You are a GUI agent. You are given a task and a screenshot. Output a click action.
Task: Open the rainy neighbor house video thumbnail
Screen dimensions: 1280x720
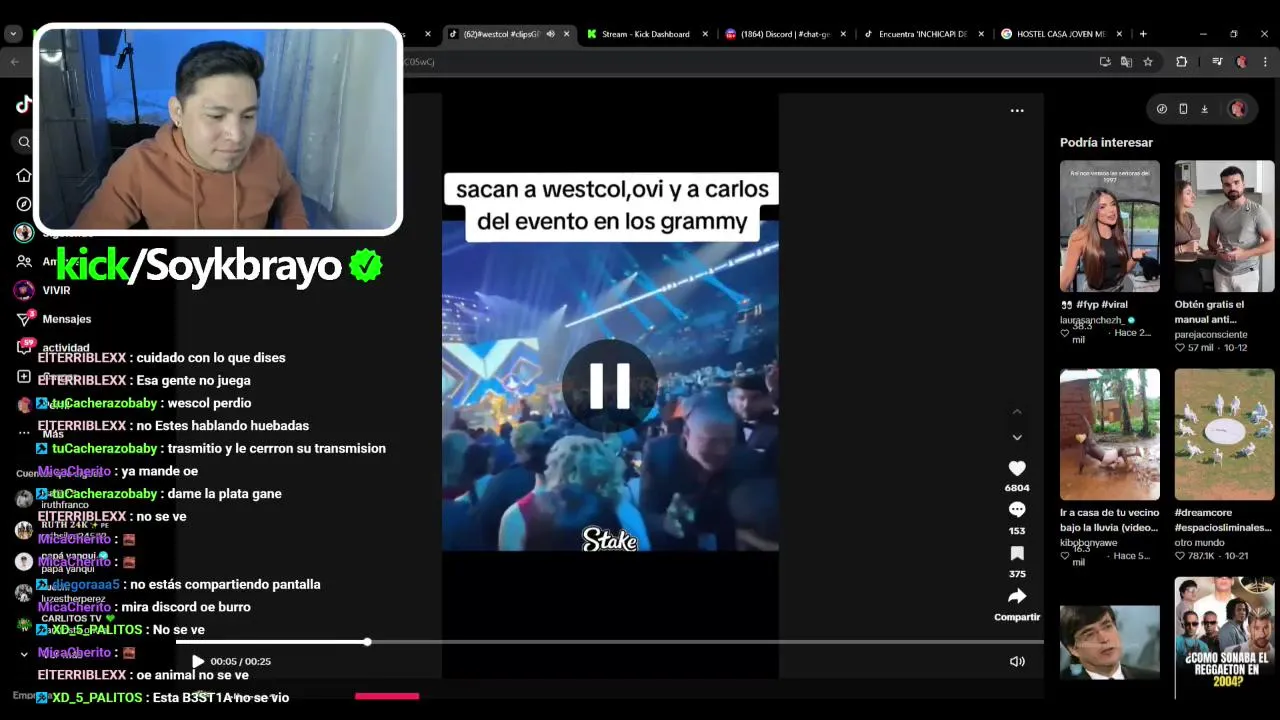pyautogui.click(x=1110, y=434)
